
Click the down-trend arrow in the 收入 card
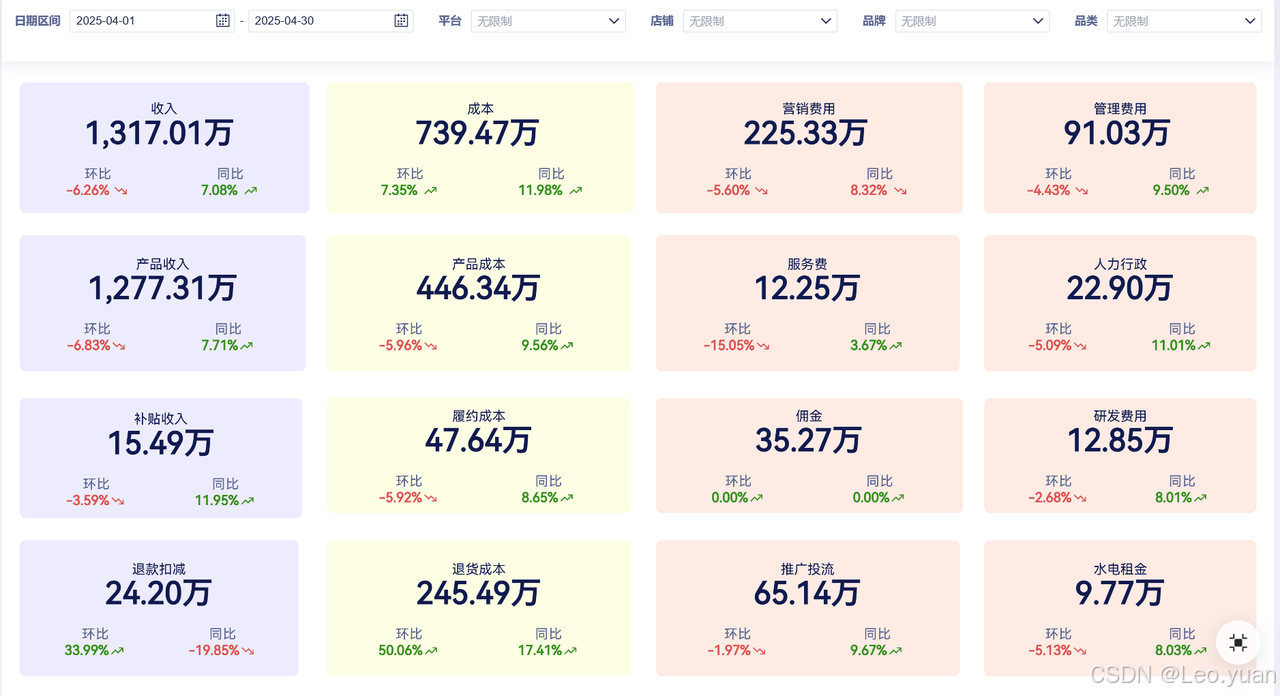coord(121,190)
